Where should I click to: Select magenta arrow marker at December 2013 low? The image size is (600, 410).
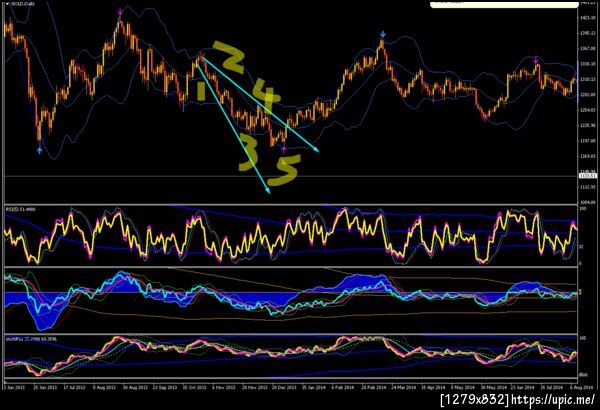click(284, 149)
